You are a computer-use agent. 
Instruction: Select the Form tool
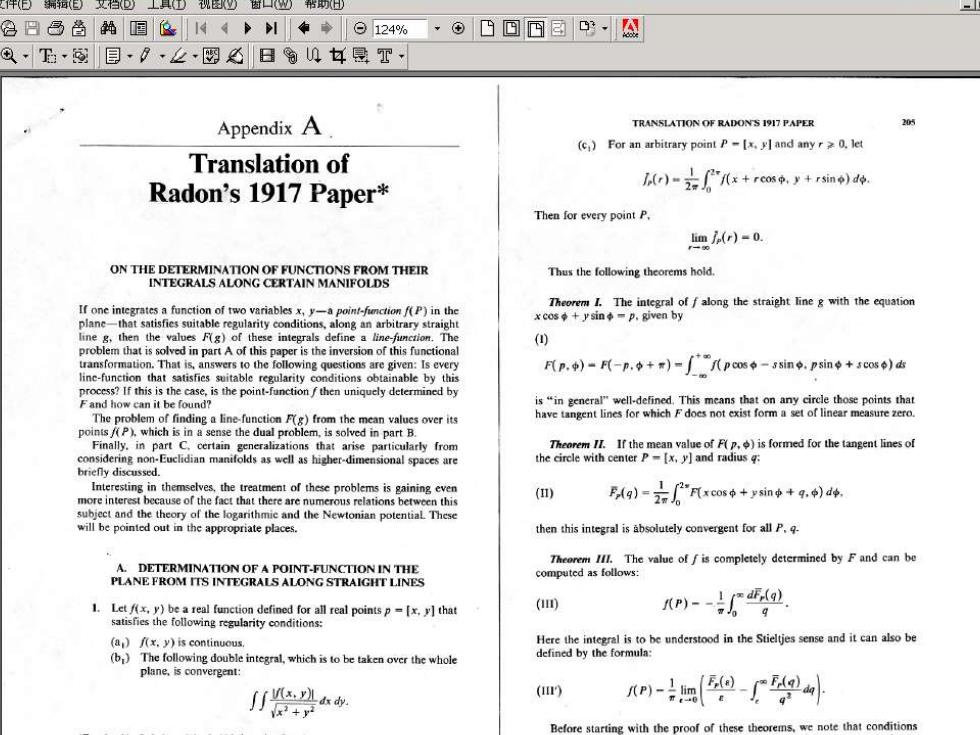[x=361, y=56]
